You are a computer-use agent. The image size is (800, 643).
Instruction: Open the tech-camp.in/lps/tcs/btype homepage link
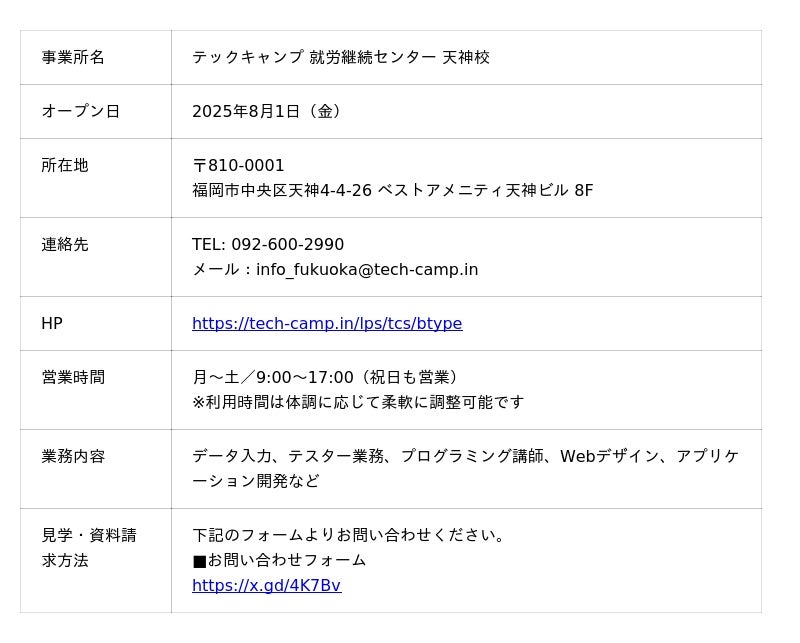[327, 324]
